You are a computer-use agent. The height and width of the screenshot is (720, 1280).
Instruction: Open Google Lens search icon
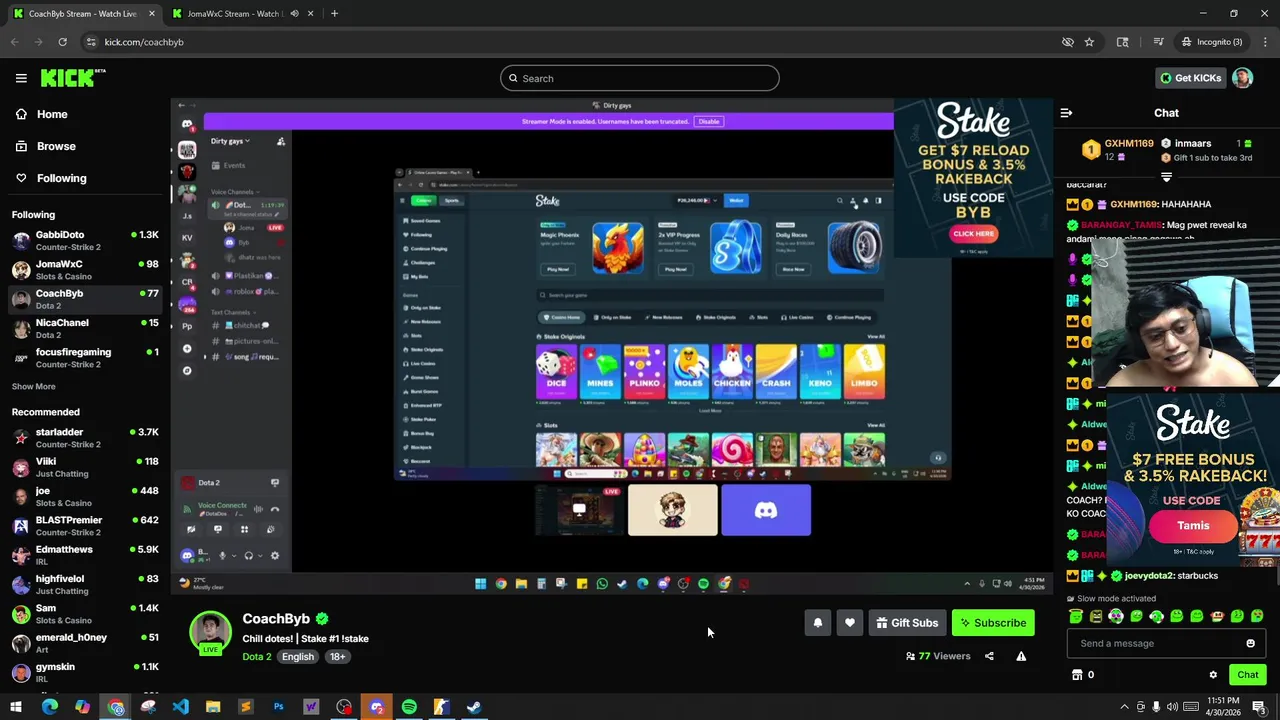[1123, 42]
